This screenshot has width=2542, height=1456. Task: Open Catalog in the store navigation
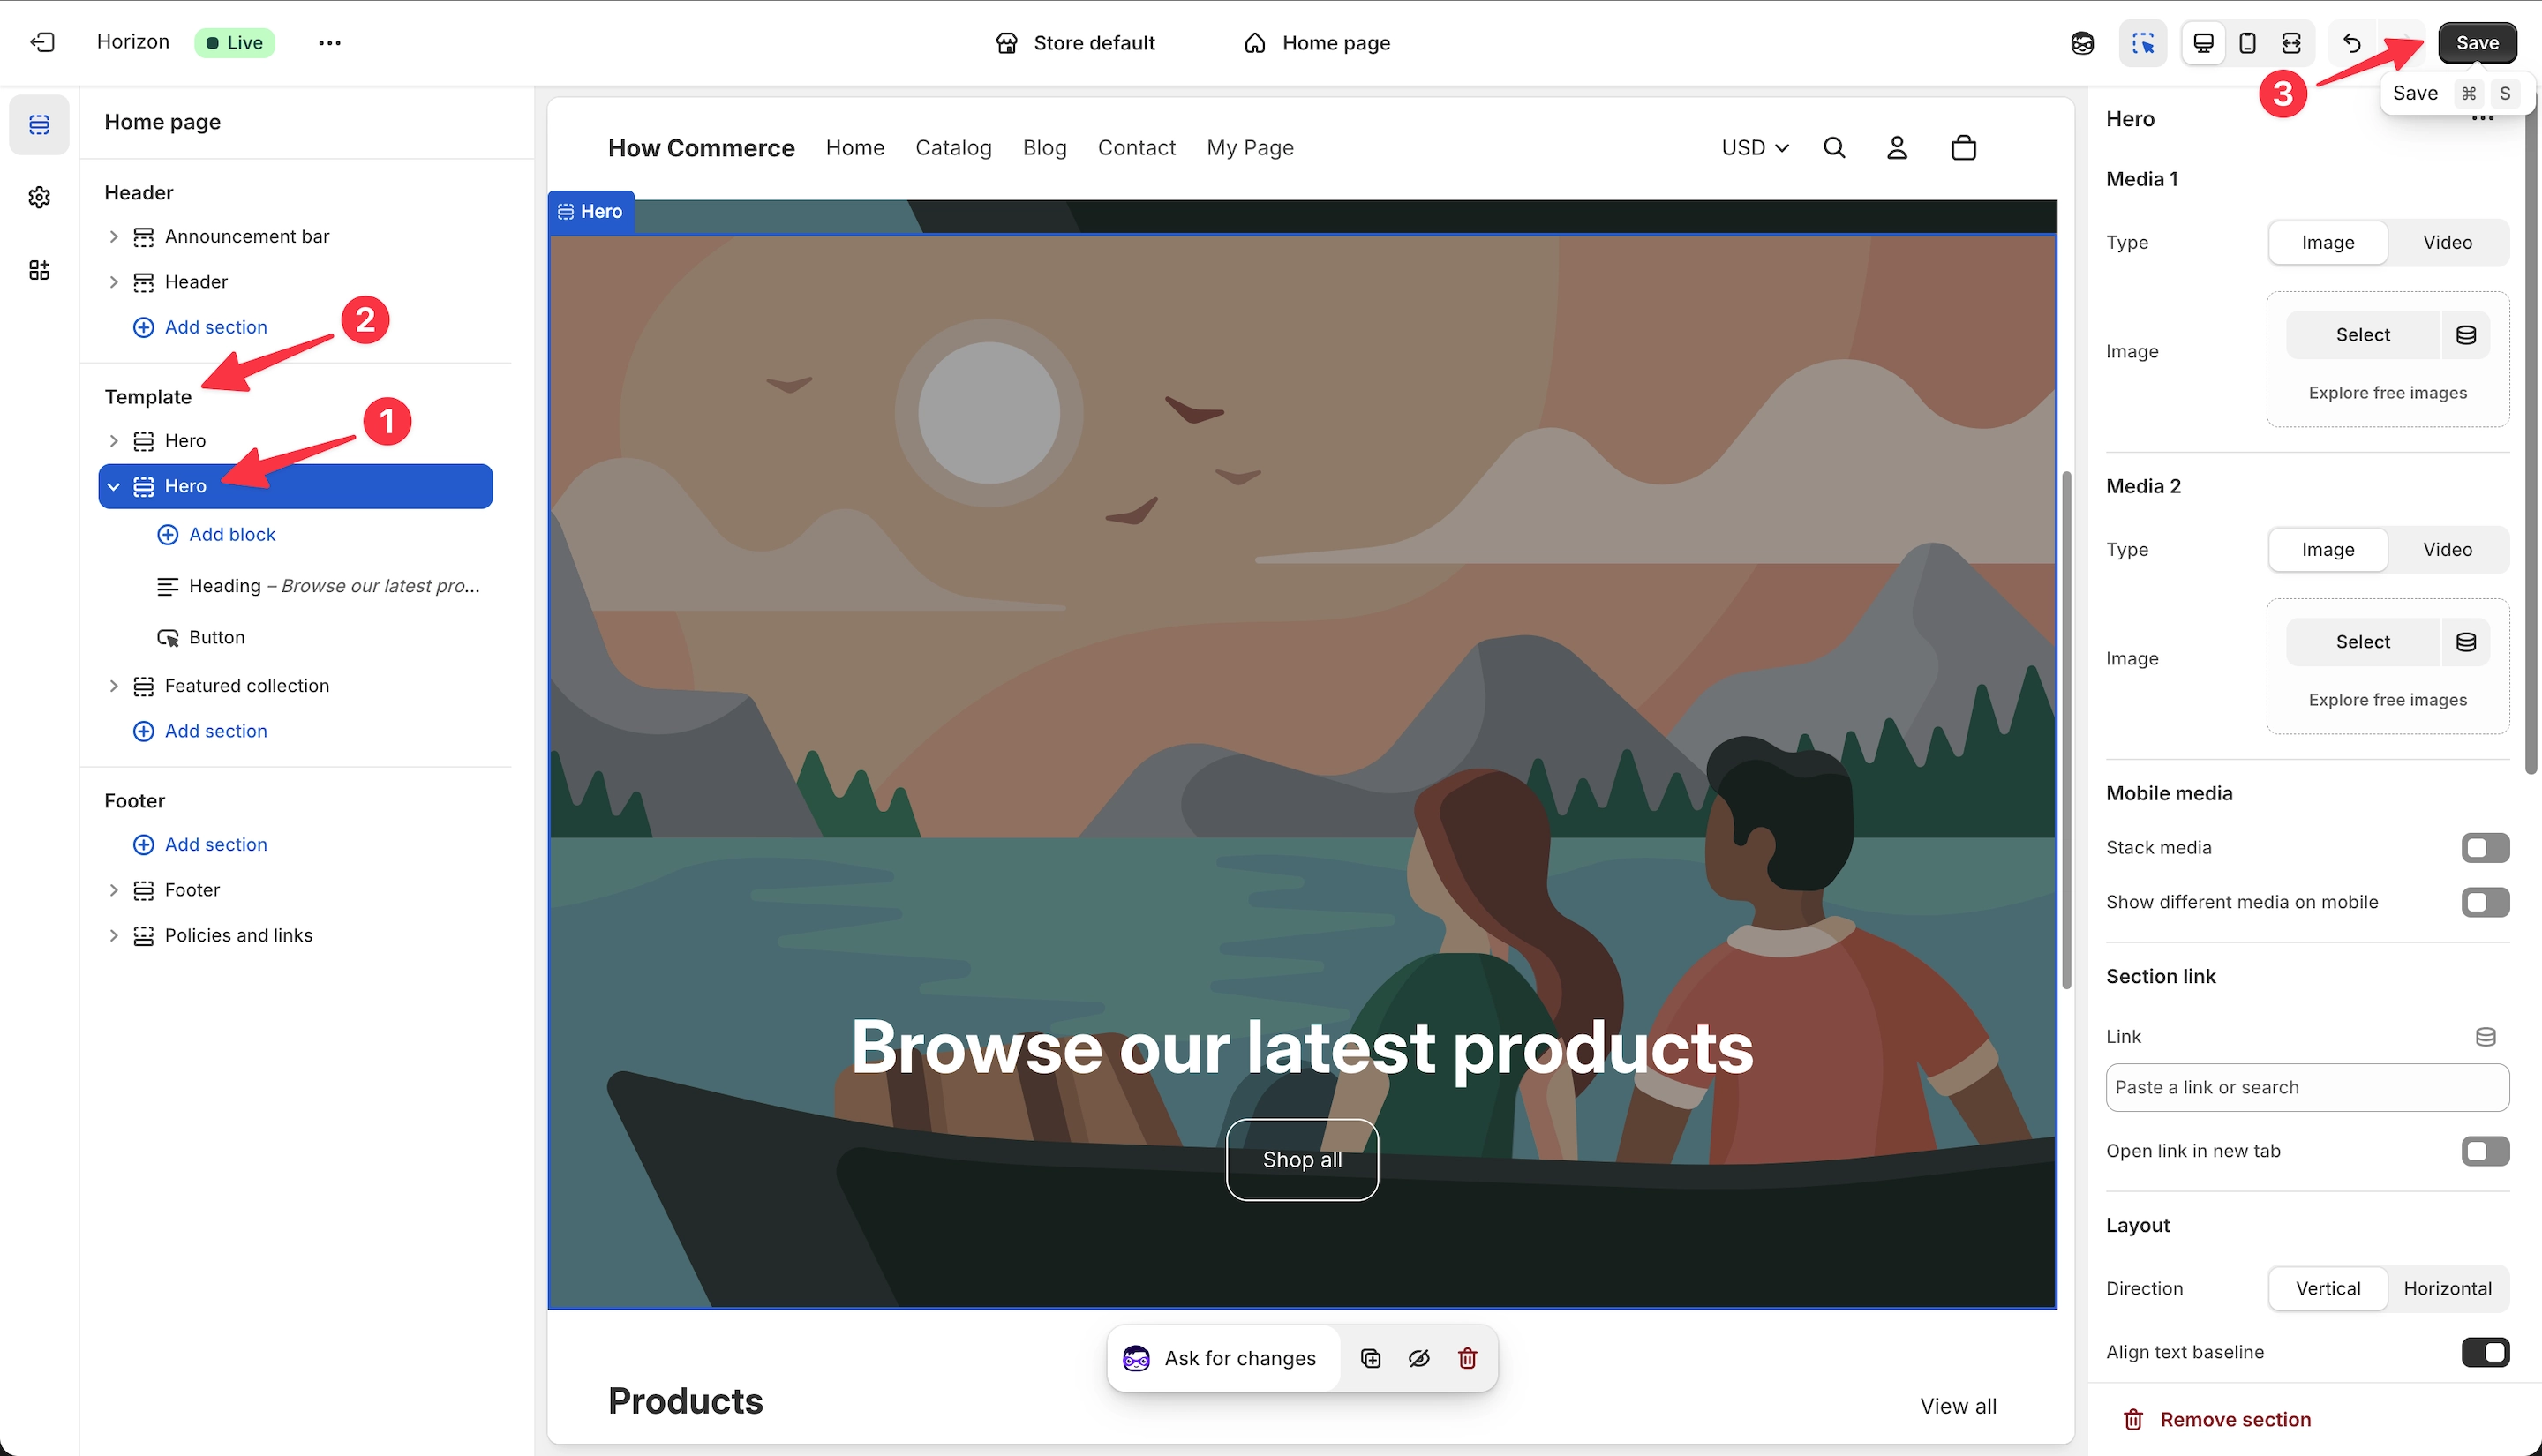click(x=953, y=148)
